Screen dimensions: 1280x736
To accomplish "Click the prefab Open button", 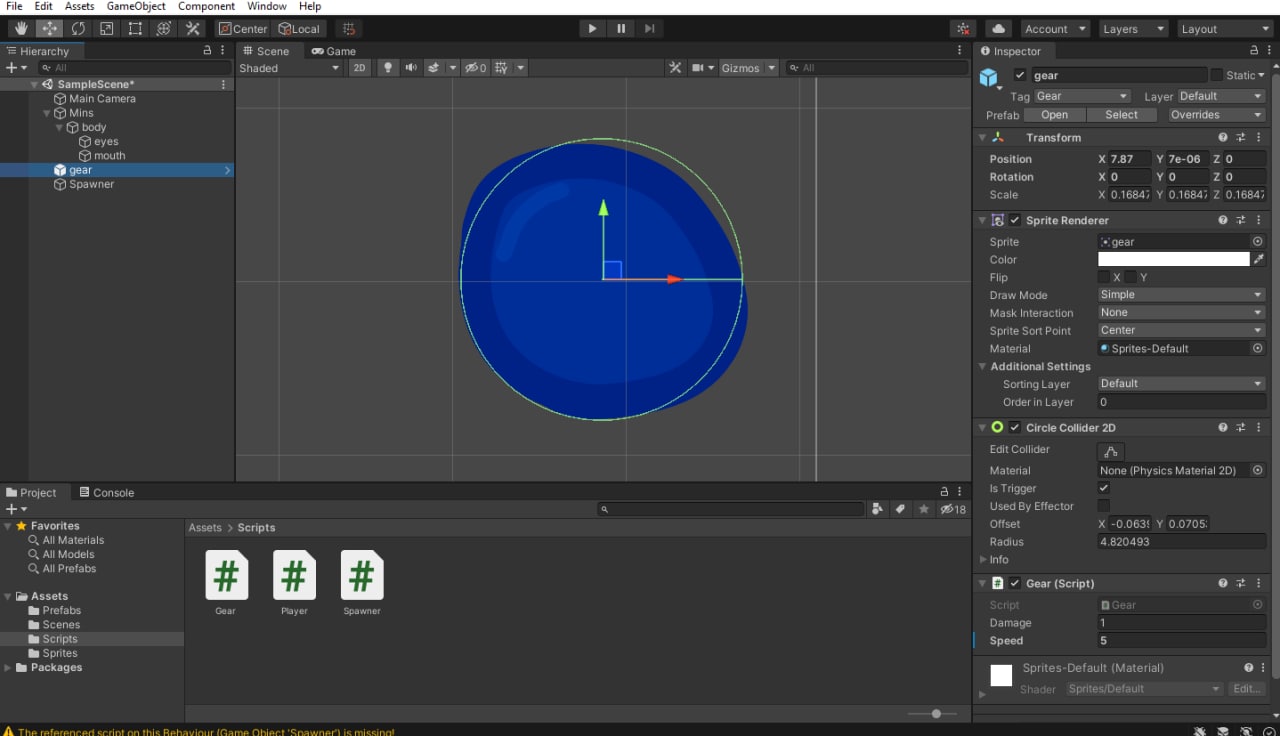I will point(1054,115).
